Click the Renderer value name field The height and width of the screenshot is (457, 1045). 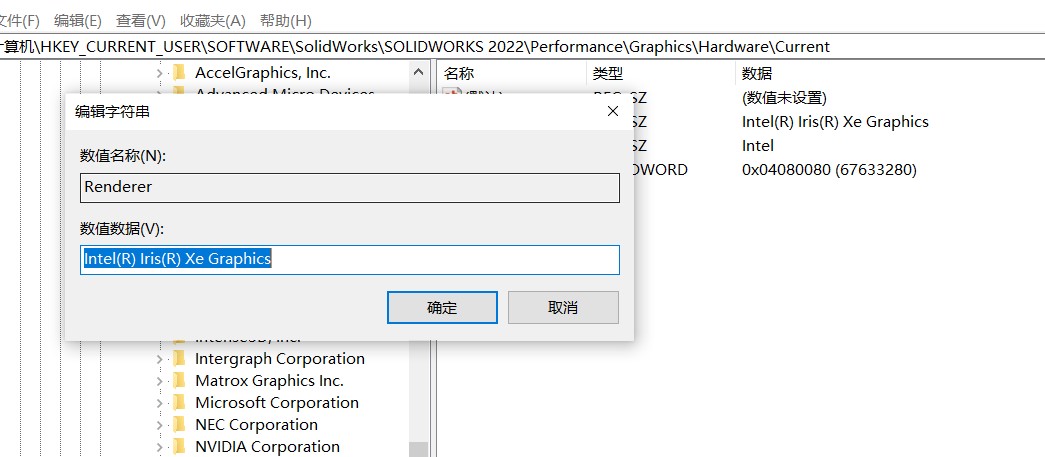(350, 187)
